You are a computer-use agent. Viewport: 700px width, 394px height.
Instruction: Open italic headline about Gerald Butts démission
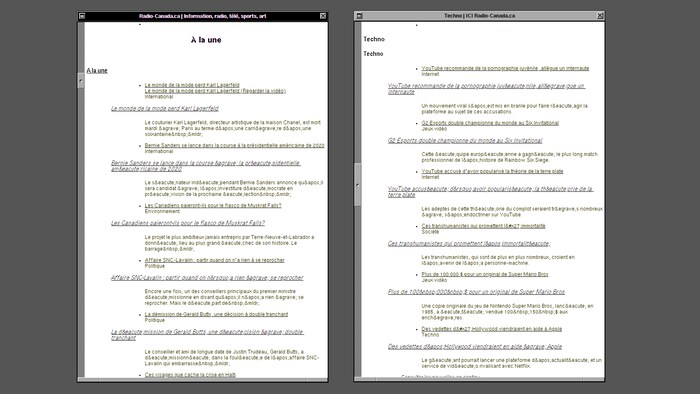207,335
